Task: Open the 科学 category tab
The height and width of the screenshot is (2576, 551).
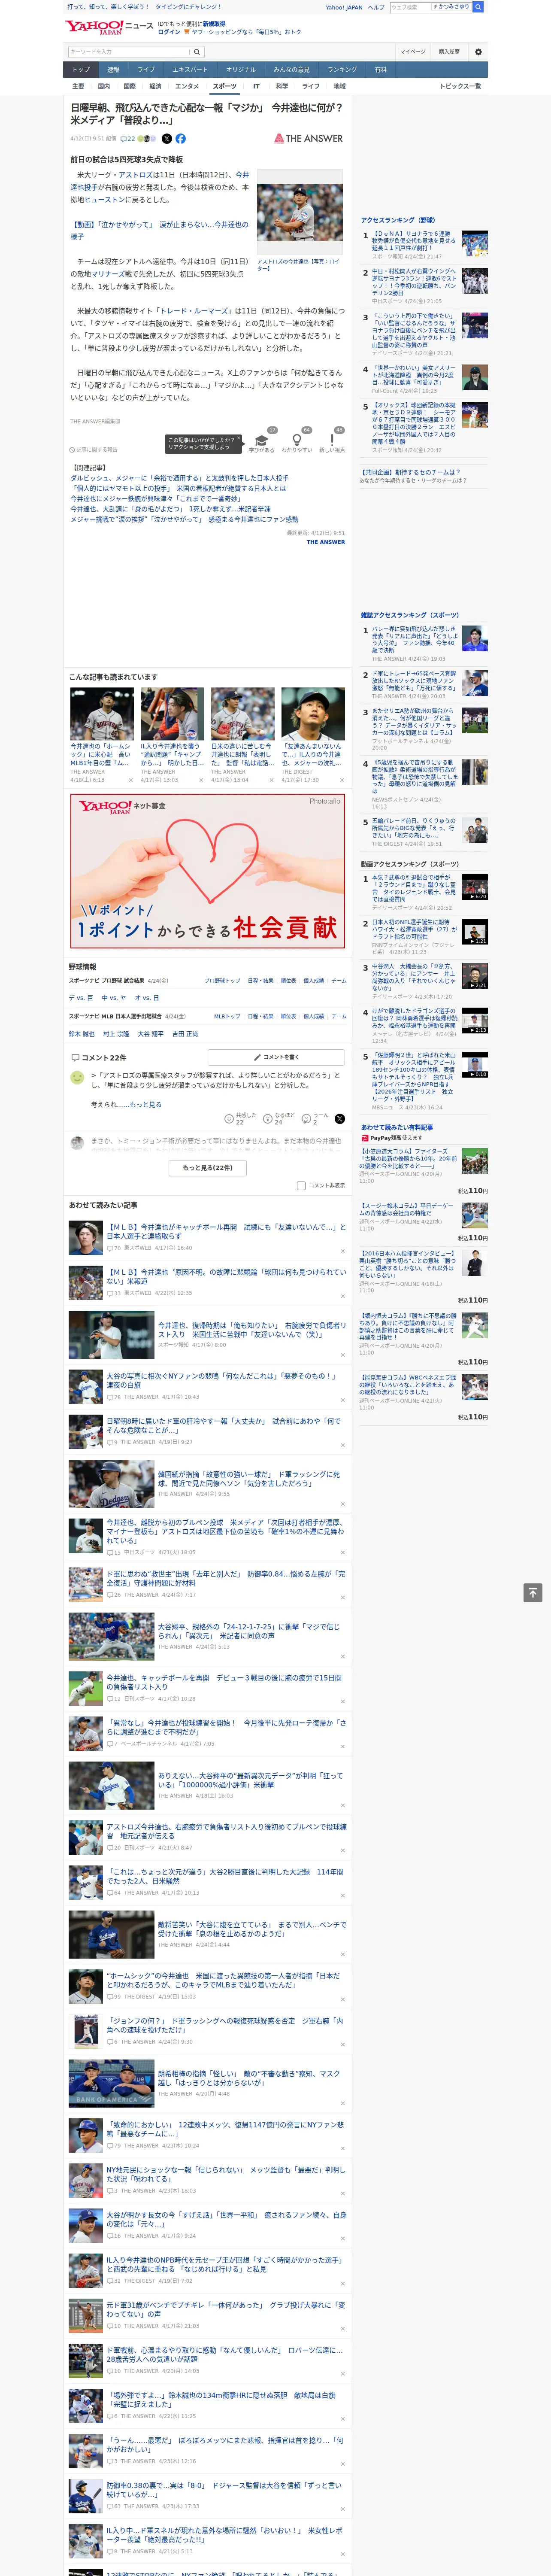Action: click(282, 86)
